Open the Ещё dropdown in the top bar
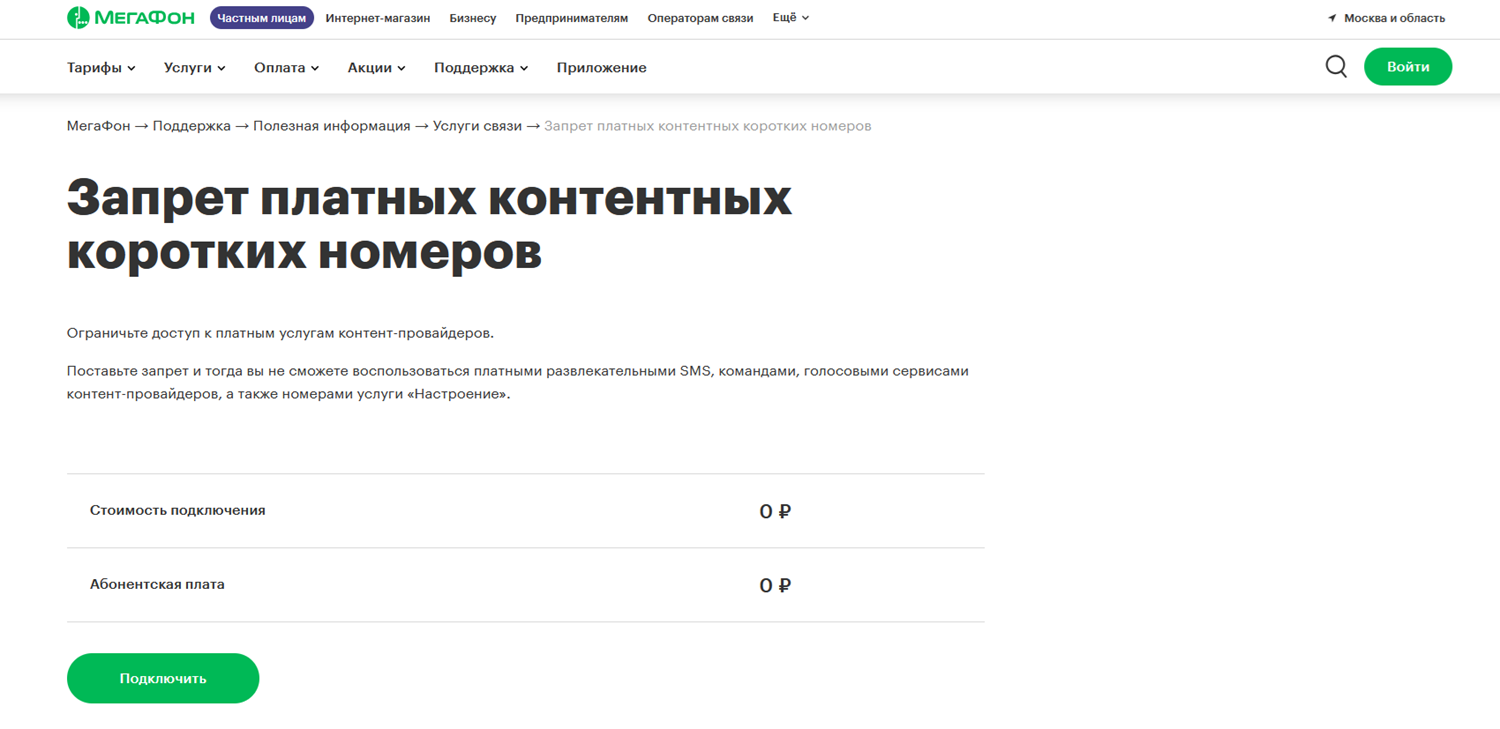1500x729 pixels. click(791, 18)
